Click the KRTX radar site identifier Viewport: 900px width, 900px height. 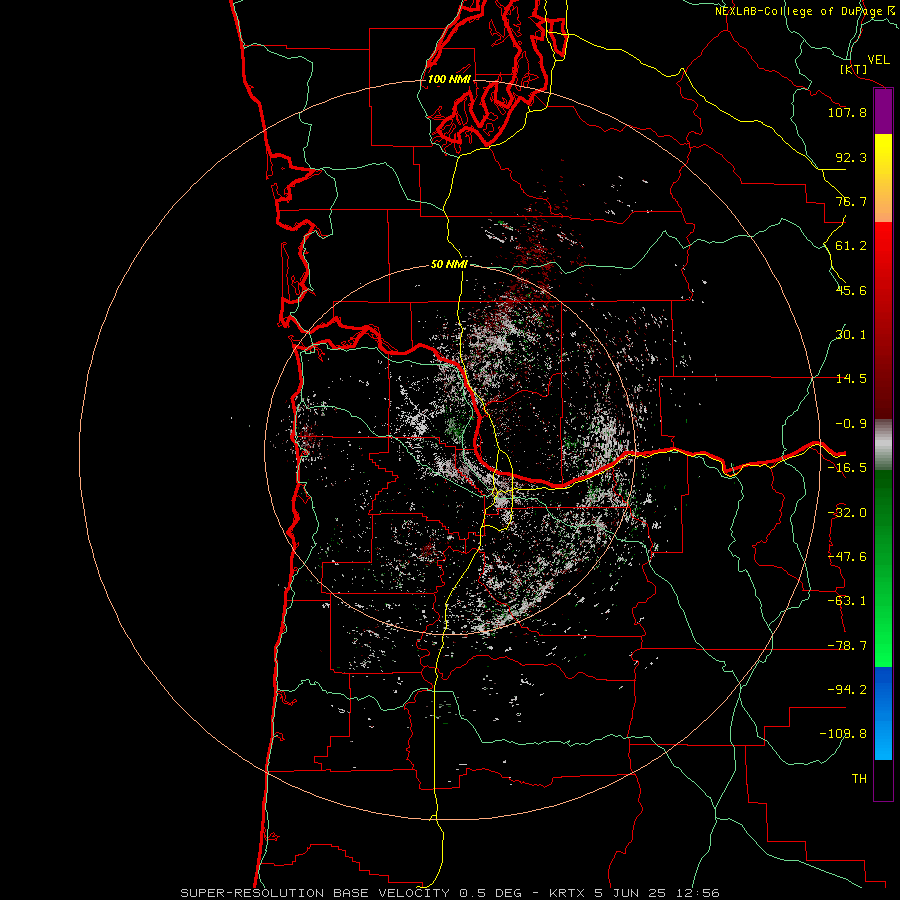(567, 893)
